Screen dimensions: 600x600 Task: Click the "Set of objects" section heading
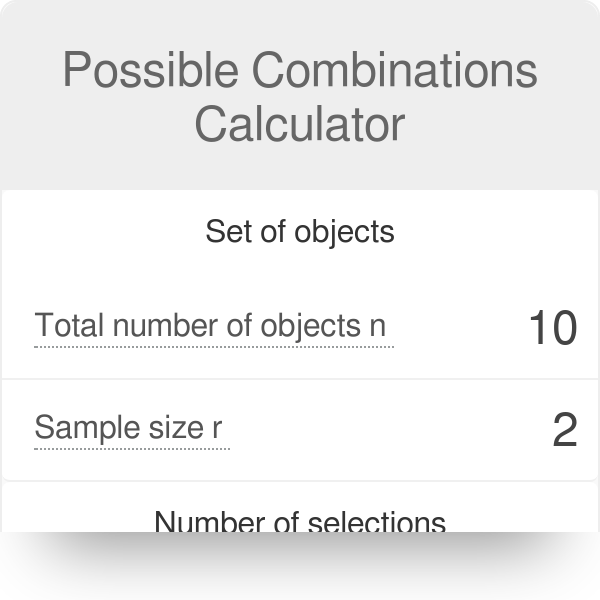point(300,232)
